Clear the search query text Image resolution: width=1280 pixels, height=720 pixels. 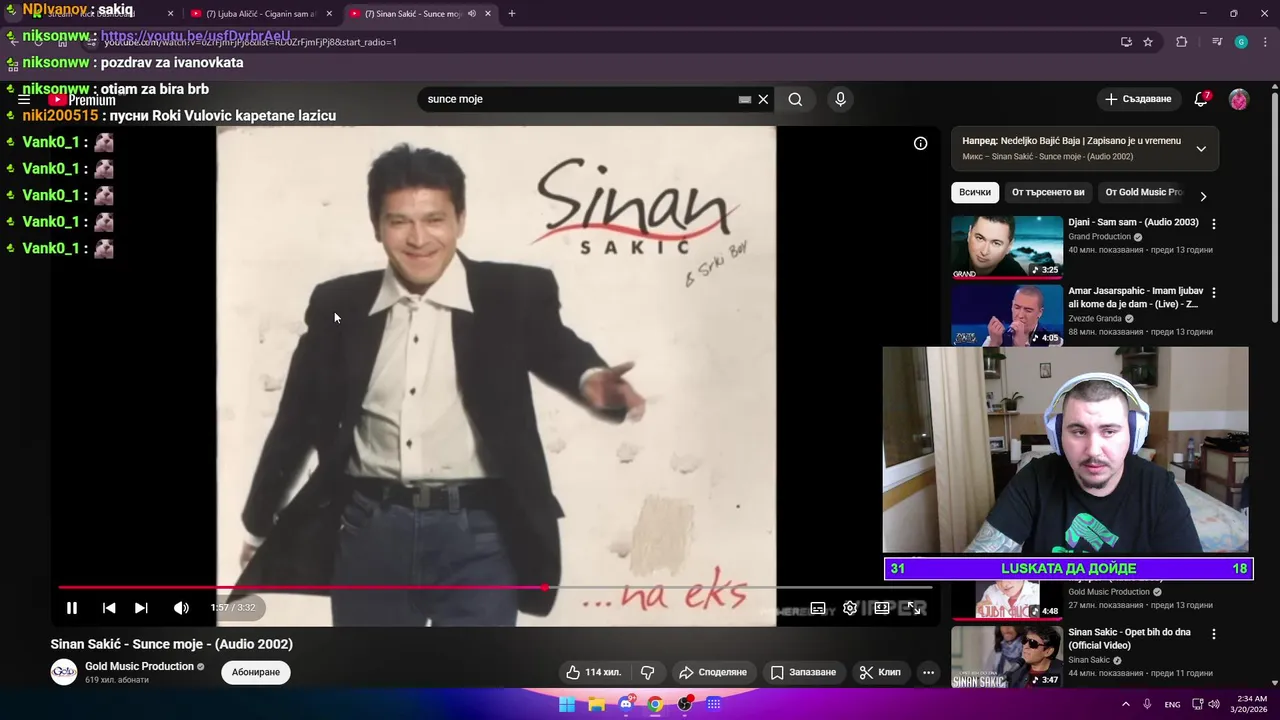tap(763, 99)
